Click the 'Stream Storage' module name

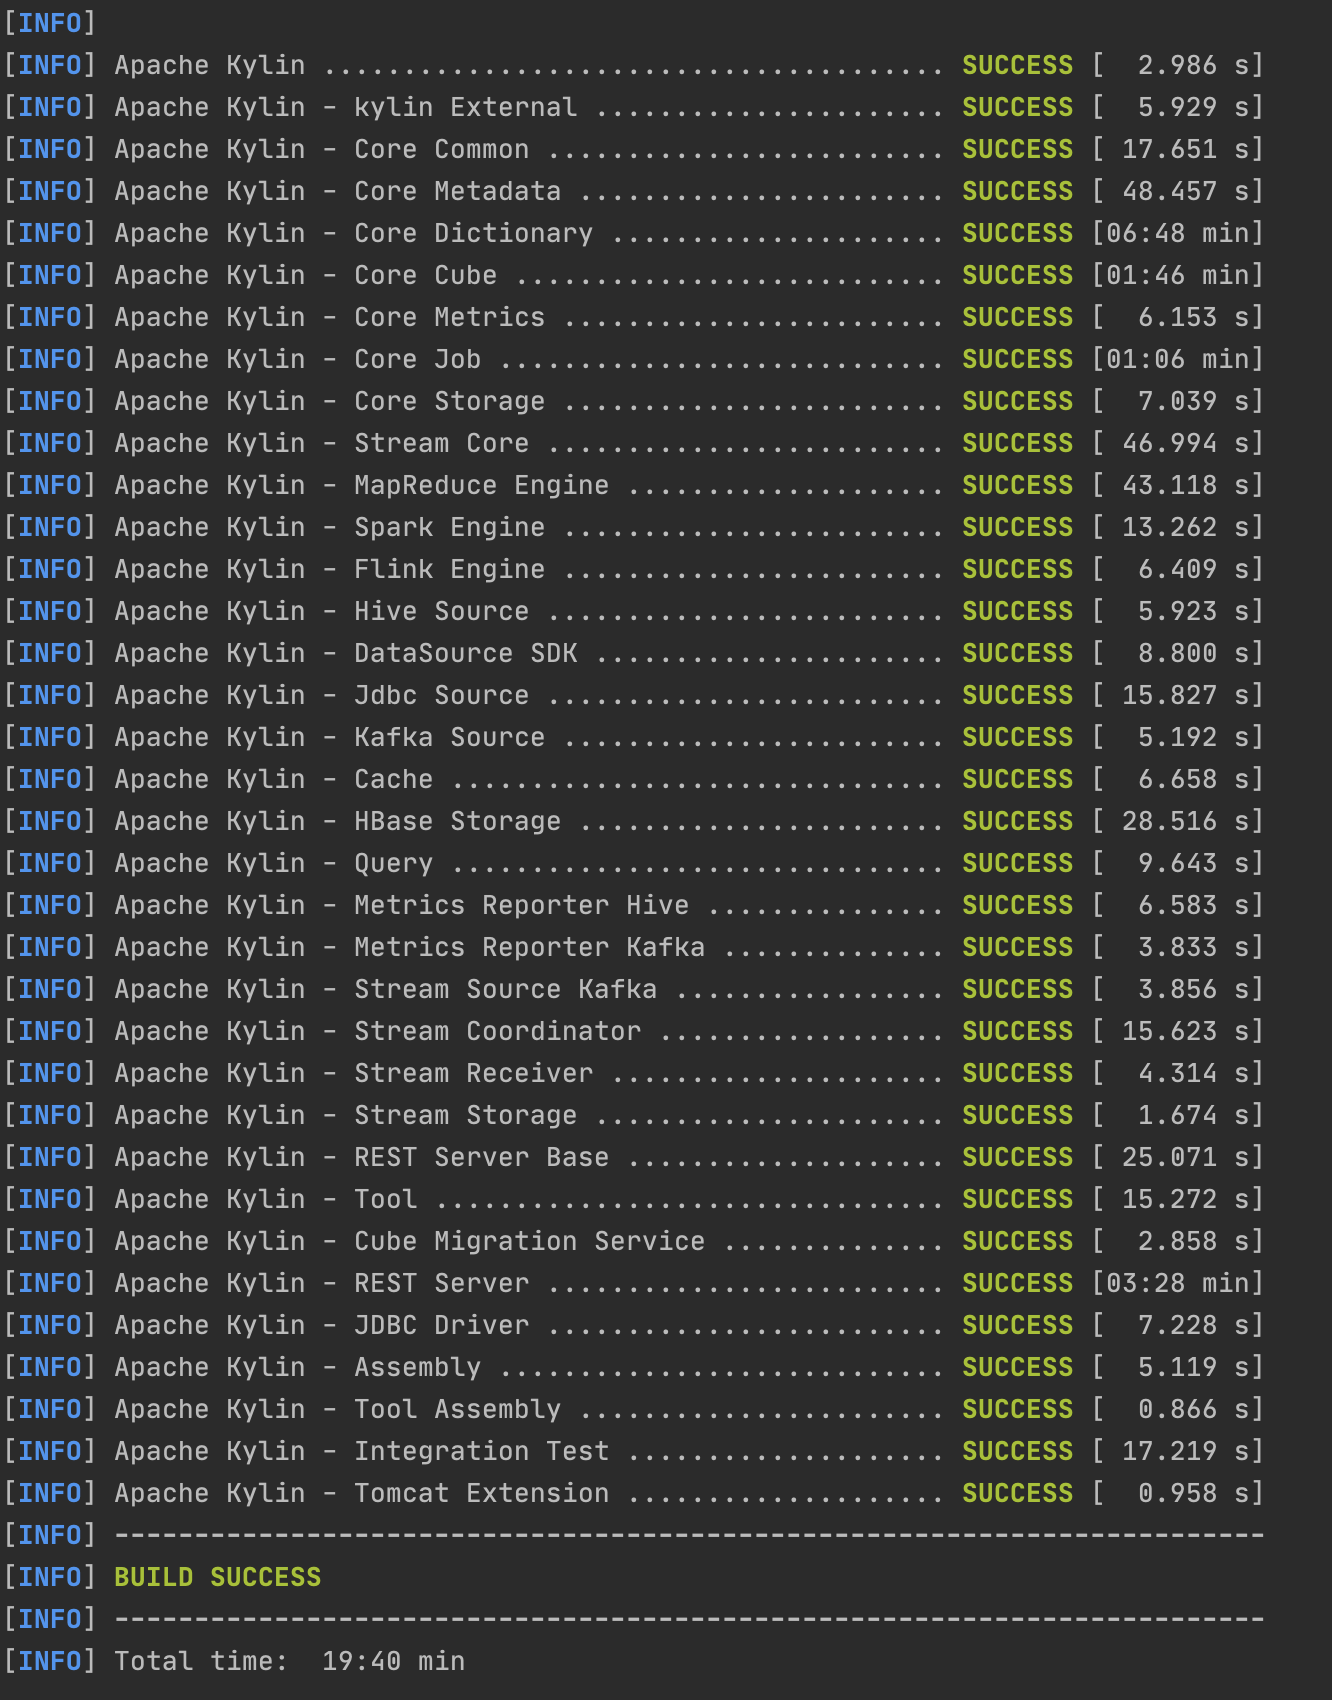(x=465, y=1115)
